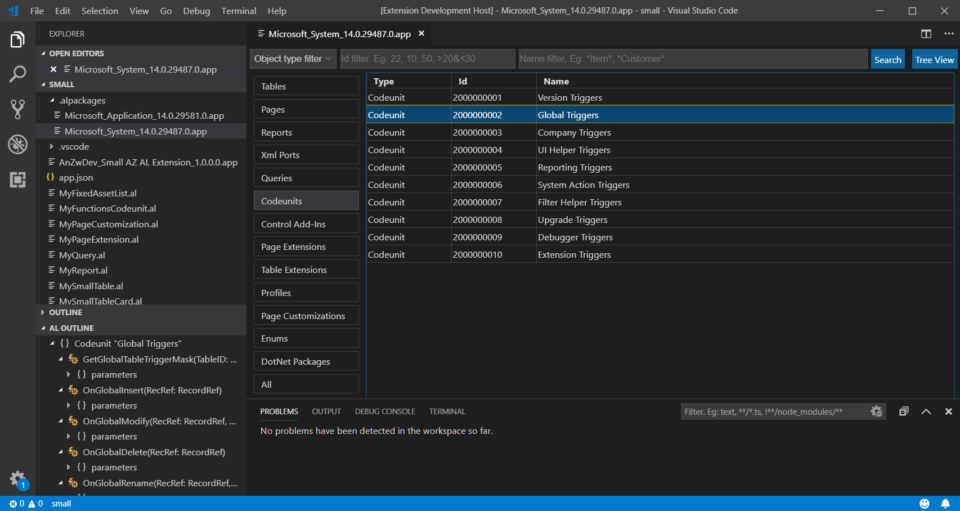This screenshot has width=960, height=511.
Task: Open the Manage gear icon
Action: (x=17, y=479)
